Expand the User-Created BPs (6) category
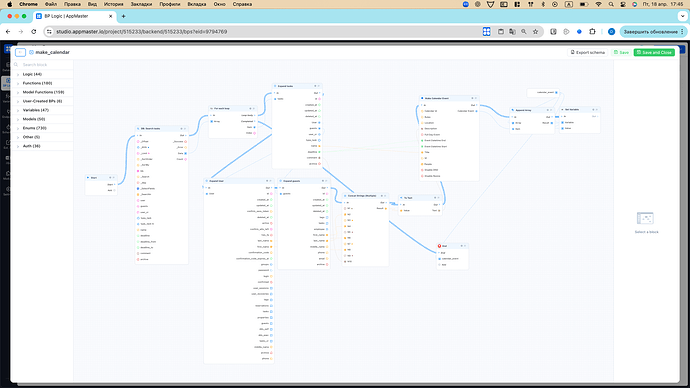The width and height of the screenshot is (690, 388). point(43,101)
